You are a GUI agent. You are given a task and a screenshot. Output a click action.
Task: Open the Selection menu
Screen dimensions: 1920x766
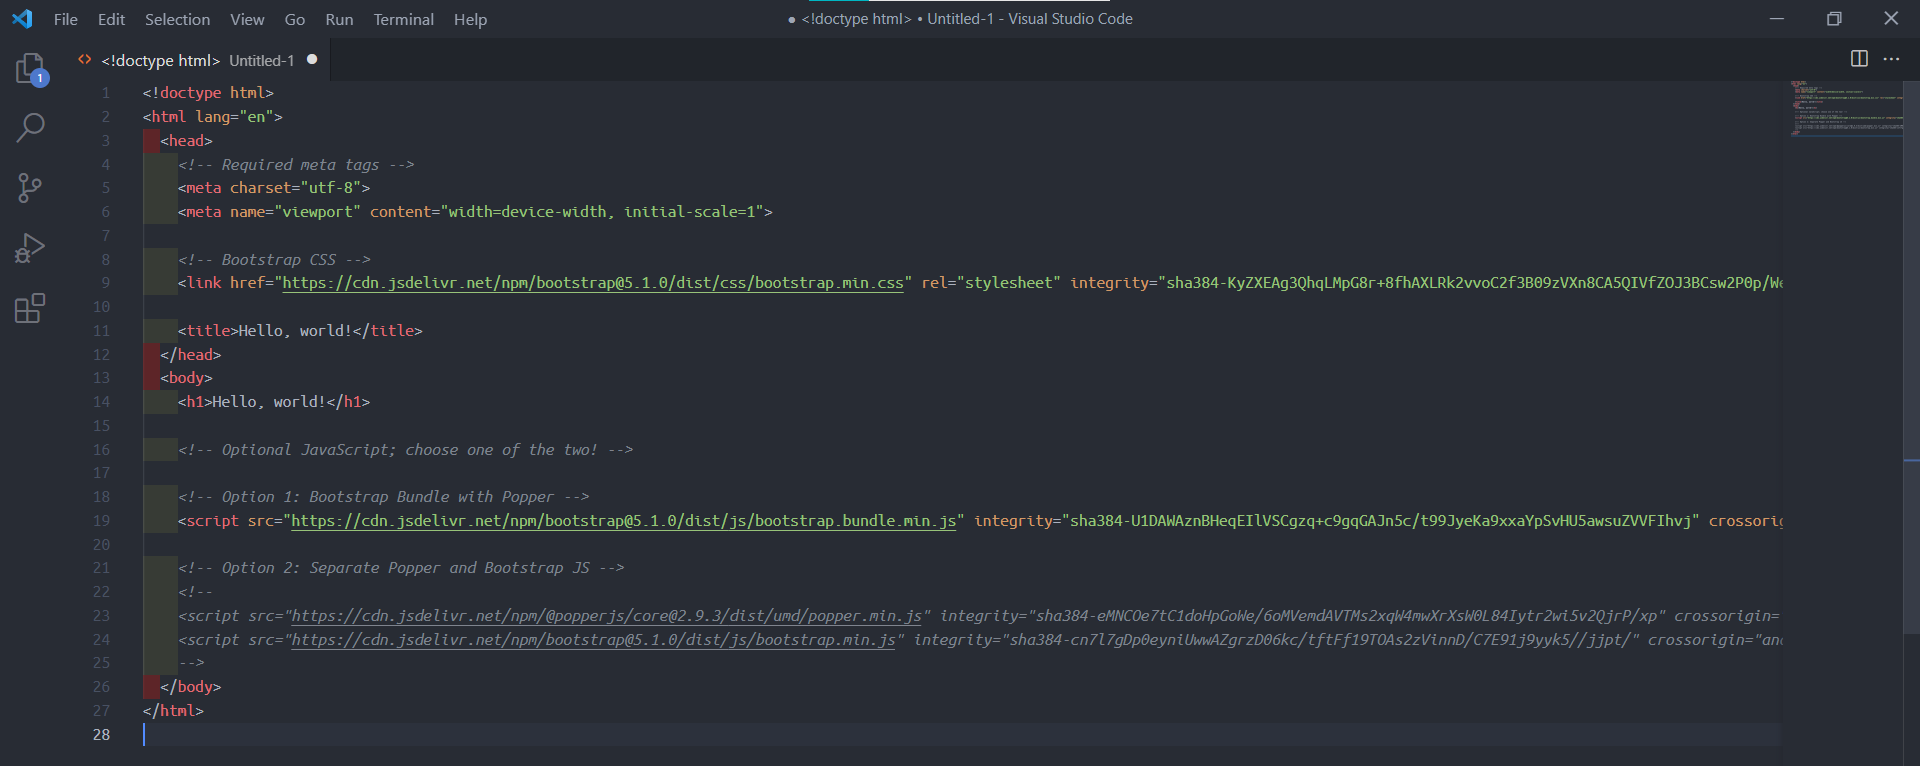coord(177,19)
